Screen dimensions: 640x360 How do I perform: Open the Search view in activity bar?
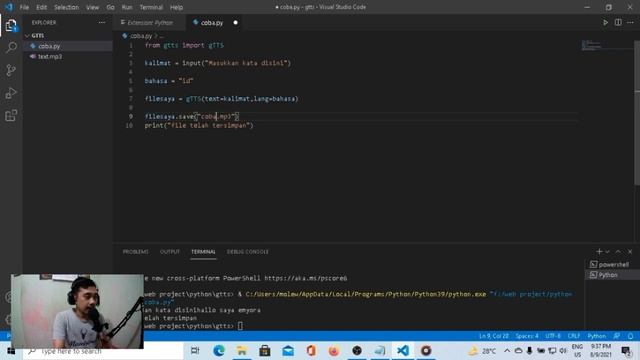11,48
